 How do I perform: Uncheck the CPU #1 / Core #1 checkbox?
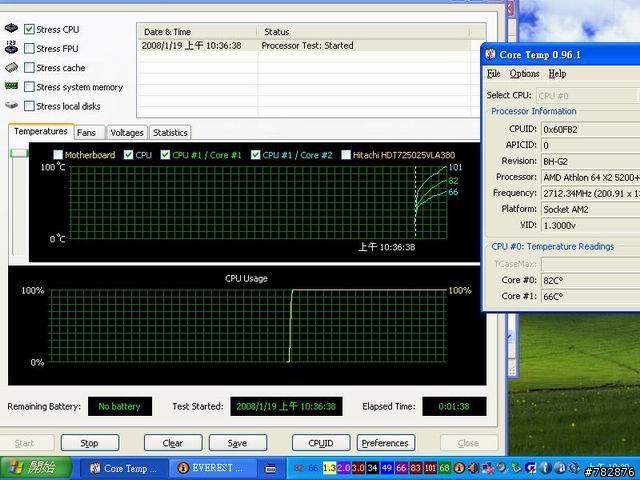click(165, 155)
